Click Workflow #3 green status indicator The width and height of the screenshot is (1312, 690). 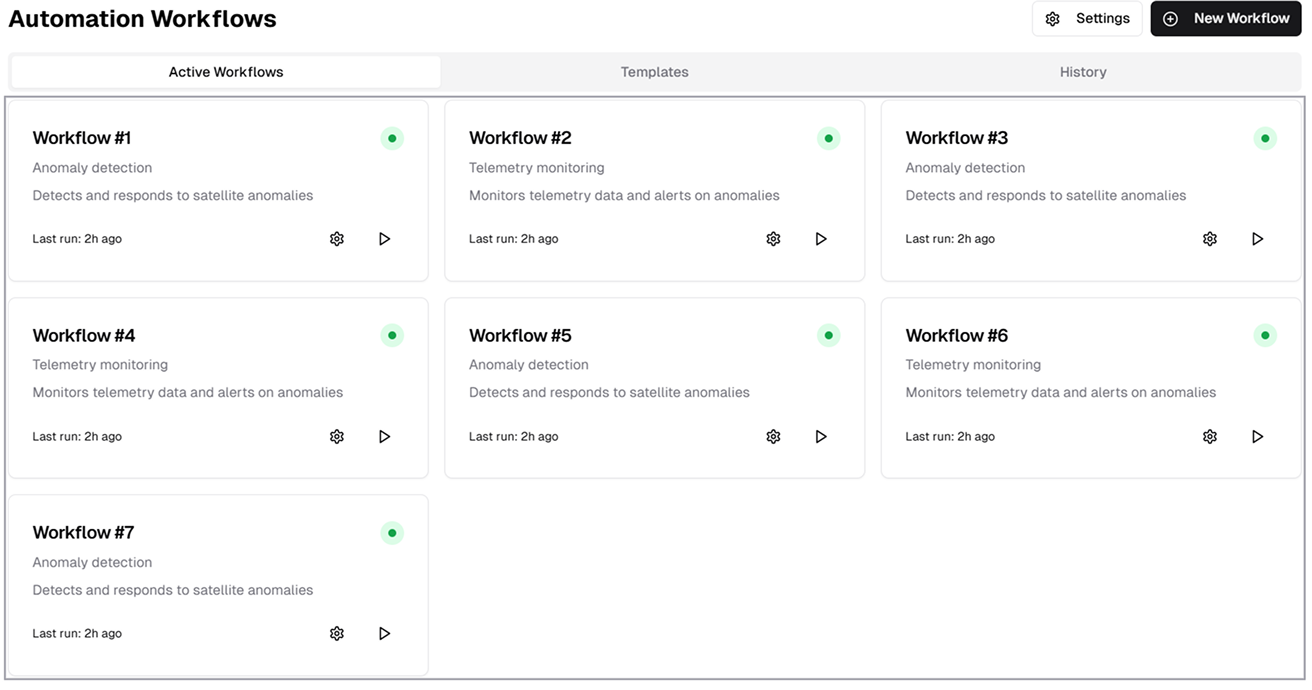tap(1265, 138)
